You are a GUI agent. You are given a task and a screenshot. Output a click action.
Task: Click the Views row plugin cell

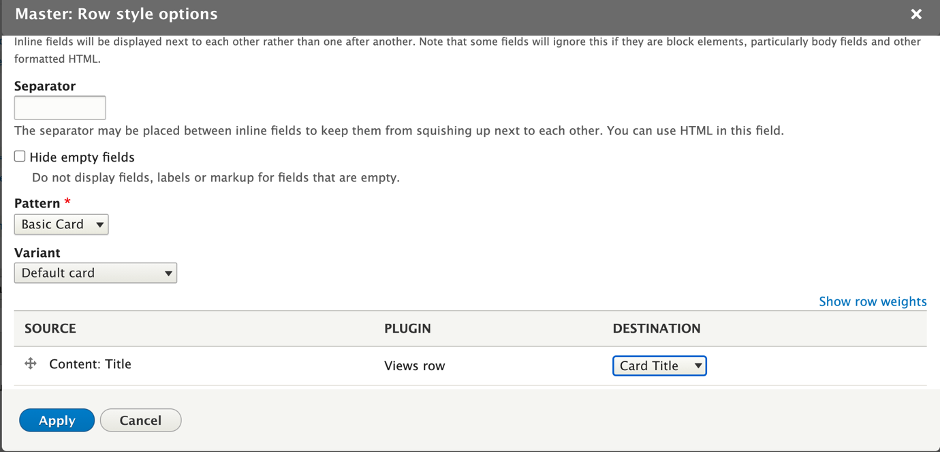pyautogui.click(x=415, y=366)
